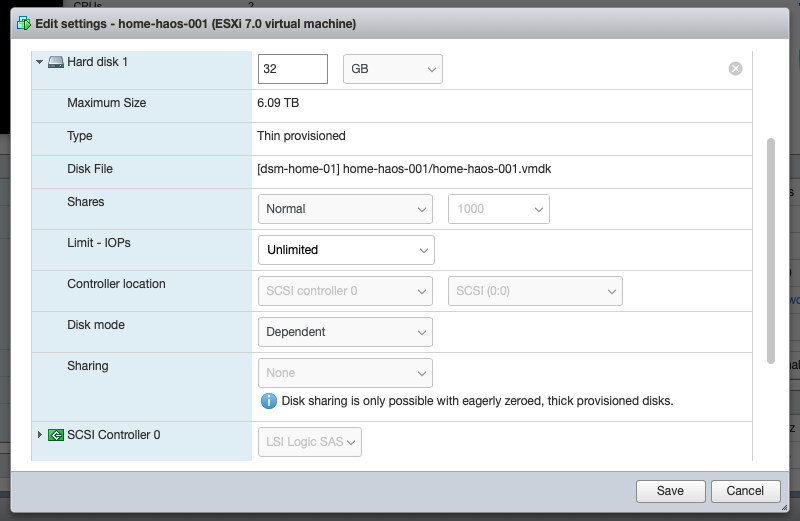Open the GB disk size unit dropdown

392,69
